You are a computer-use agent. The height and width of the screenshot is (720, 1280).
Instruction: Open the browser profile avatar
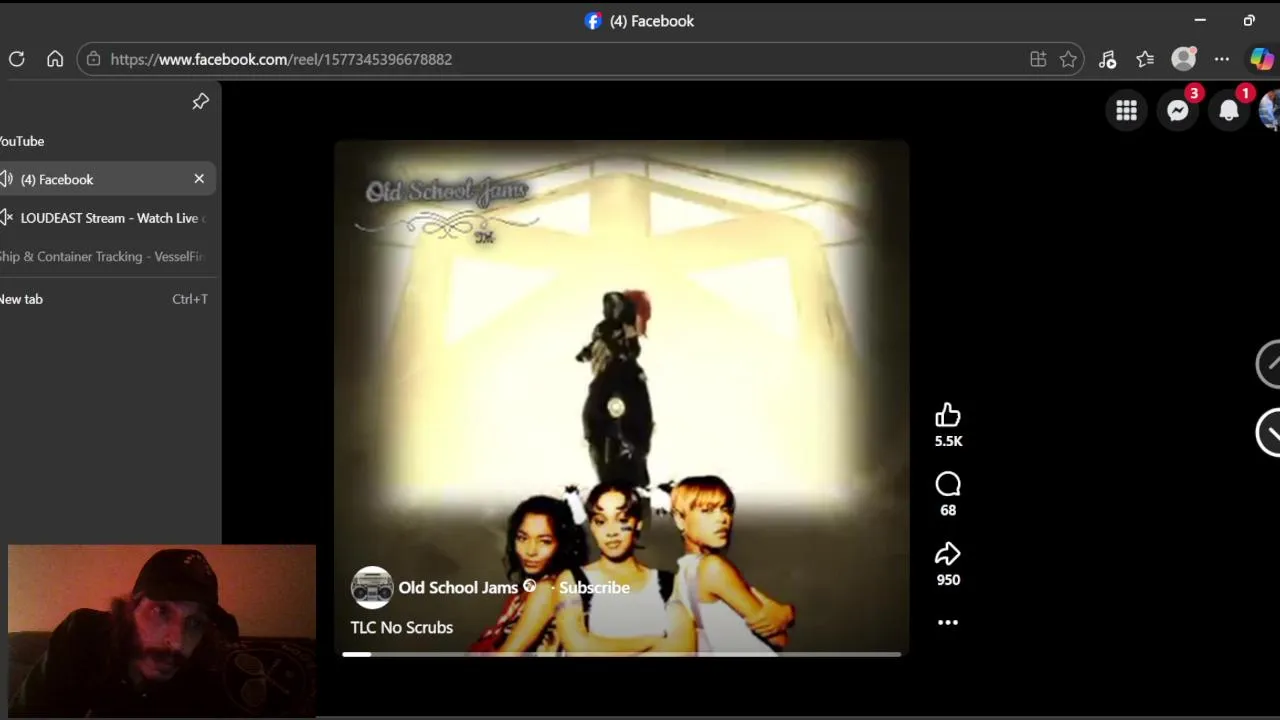[x=1183, y=59]
